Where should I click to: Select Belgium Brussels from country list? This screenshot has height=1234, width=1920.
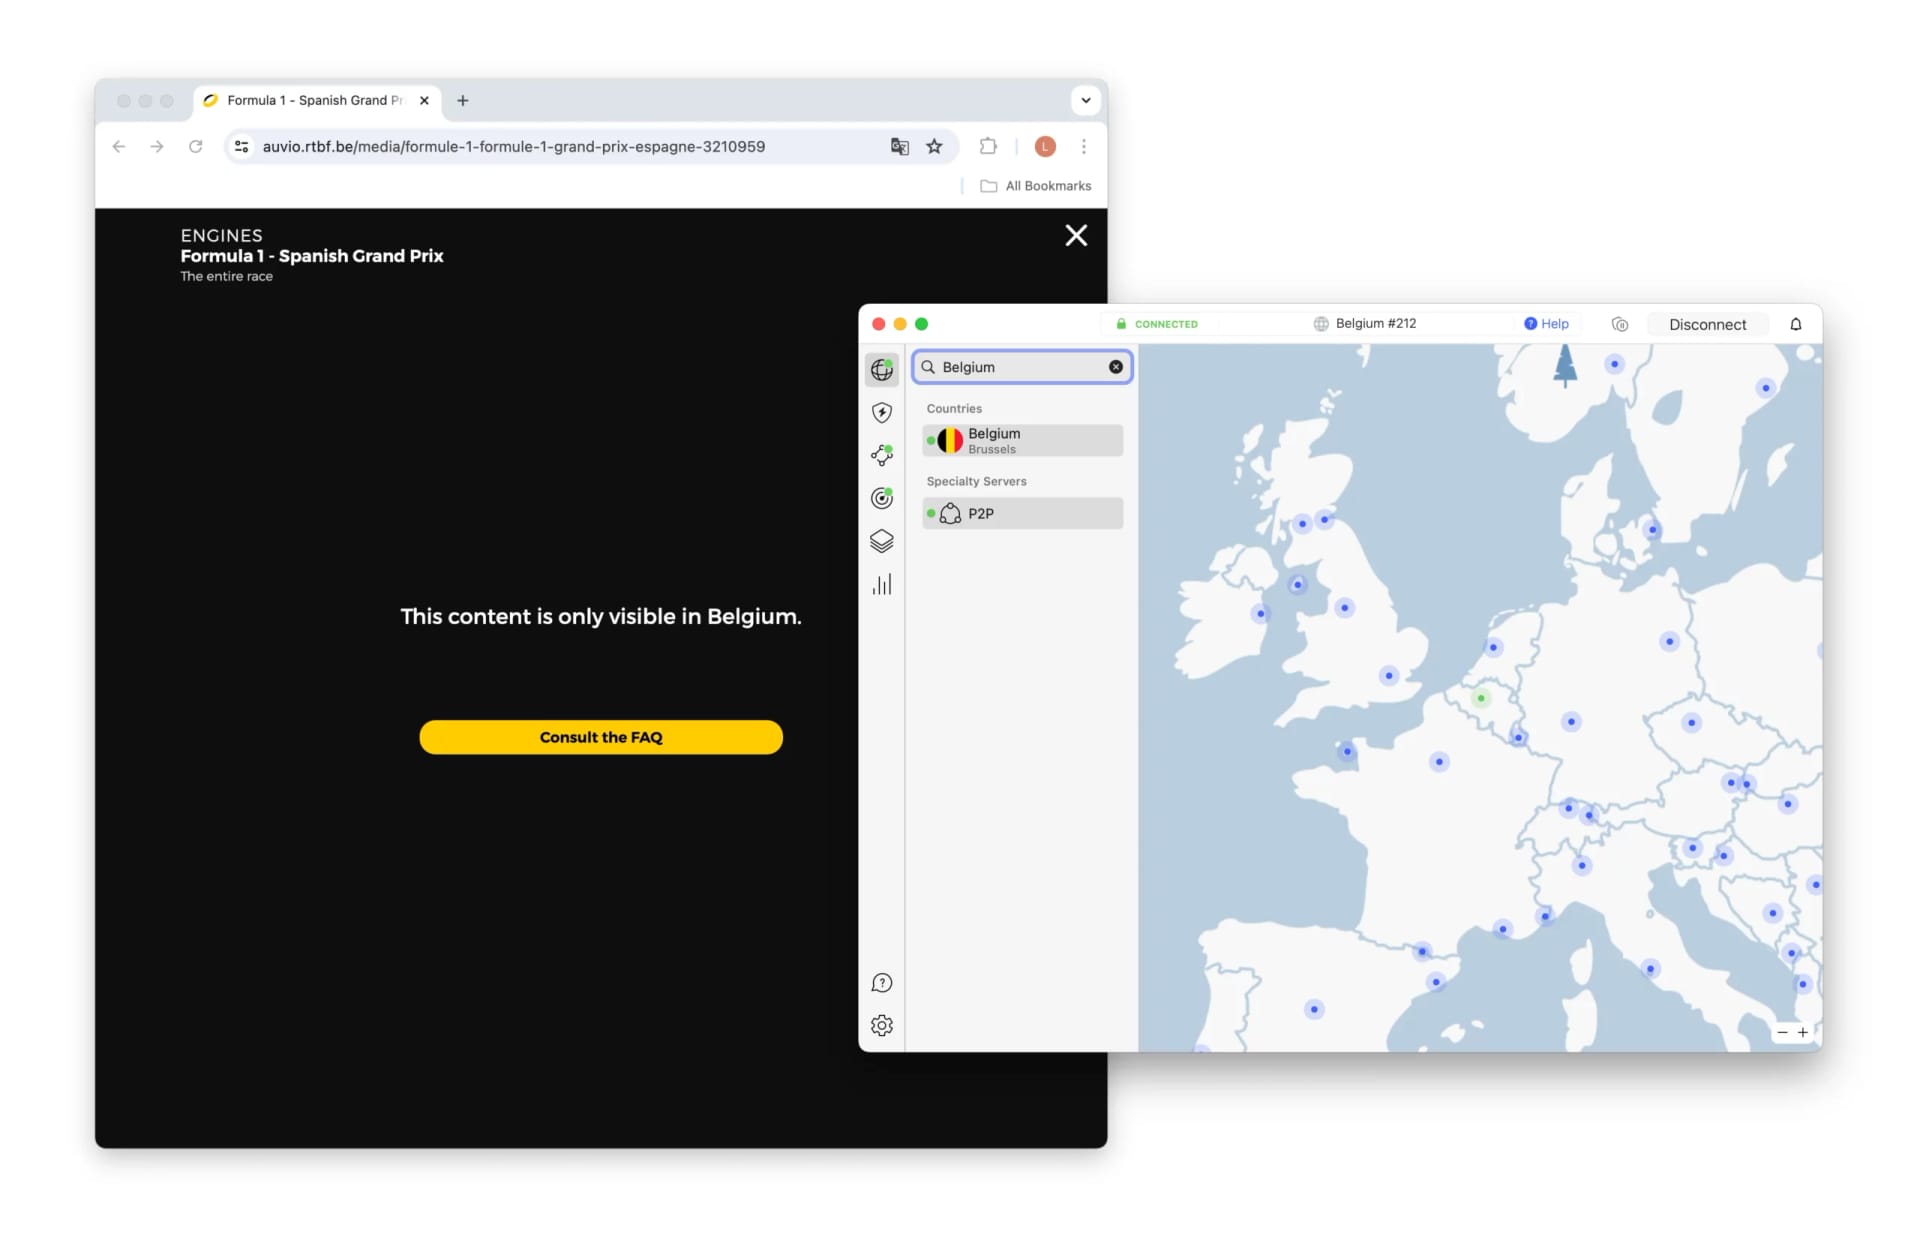coord(1022,439)
